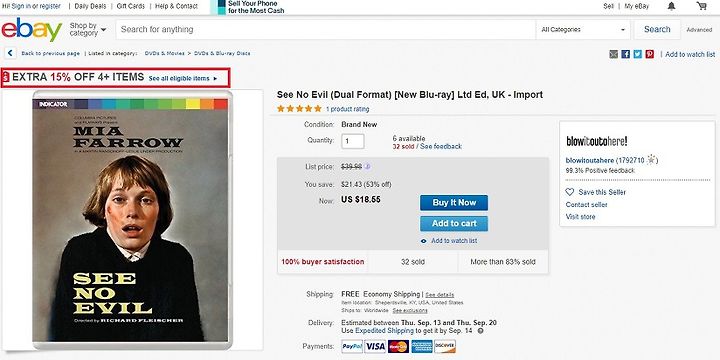
Task: Click the eBay logo
Action: tap(32, 29)
